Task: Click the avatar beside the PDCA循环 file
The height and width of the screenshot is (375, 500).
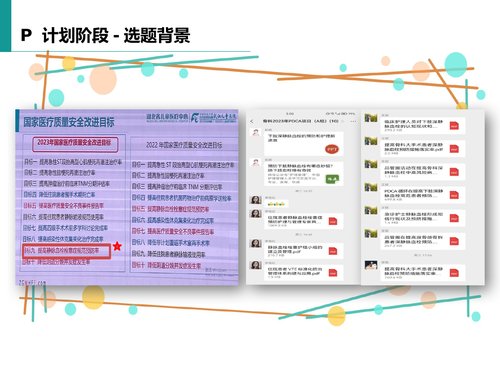Action: tap(371, 187)
